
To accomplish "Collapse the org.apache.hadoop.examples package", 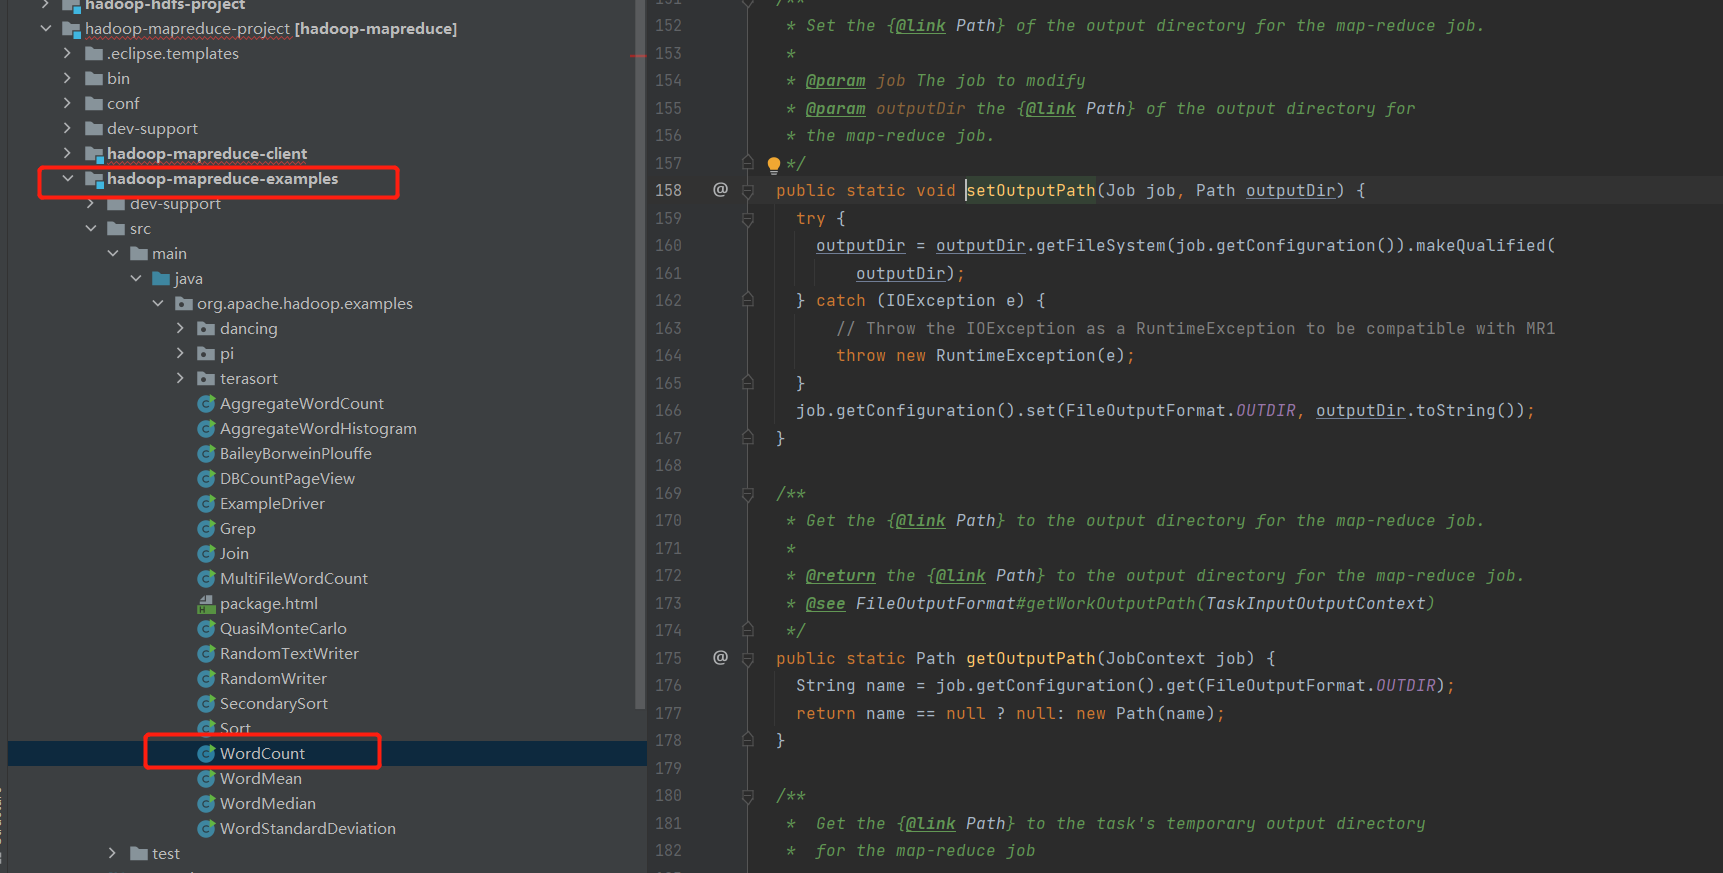I will [157, 303].
